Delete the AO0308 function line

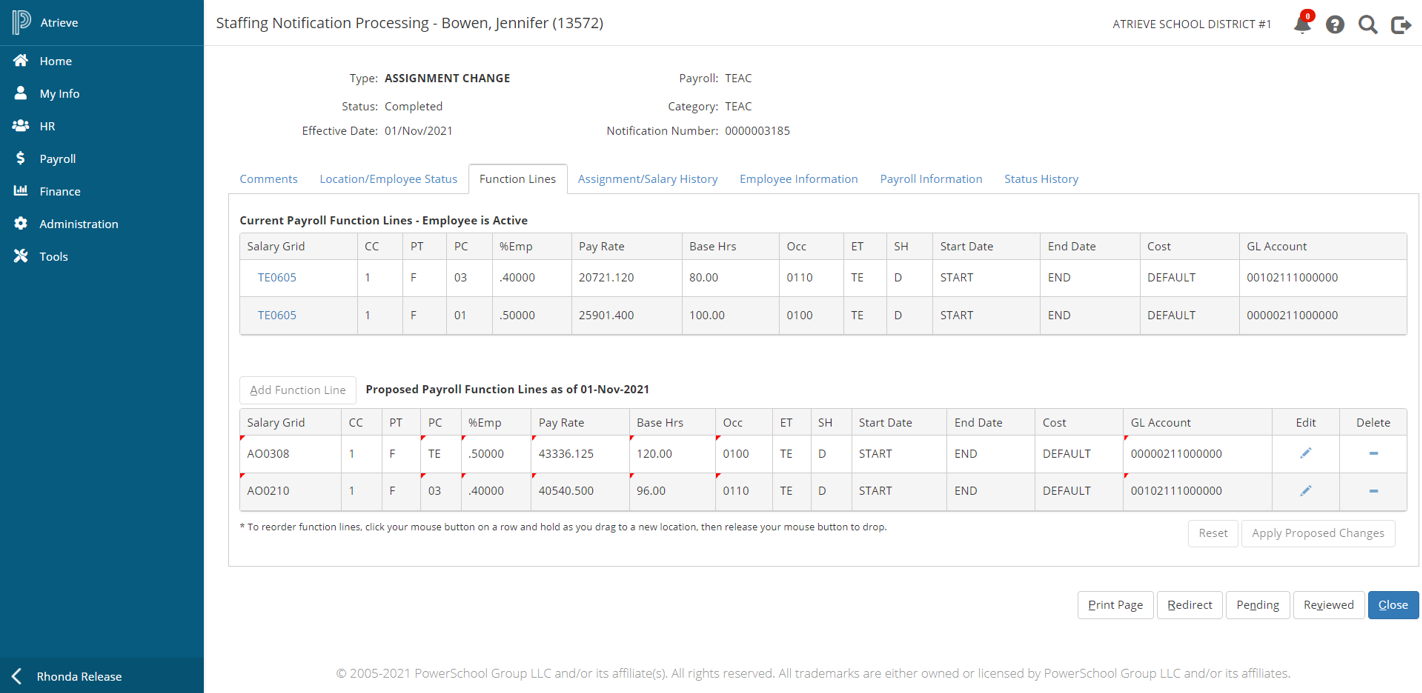point(1373,454)
